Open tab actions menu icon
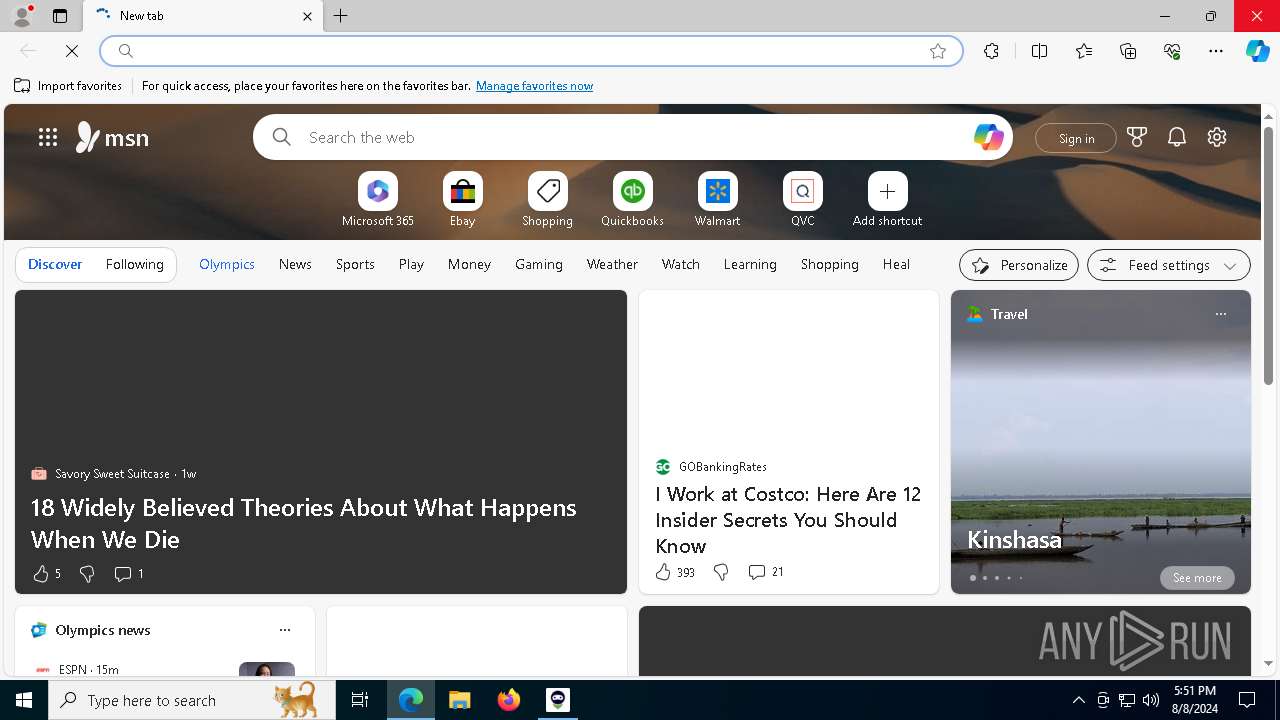Screen dimensions: 1280x720 [60, 16]
